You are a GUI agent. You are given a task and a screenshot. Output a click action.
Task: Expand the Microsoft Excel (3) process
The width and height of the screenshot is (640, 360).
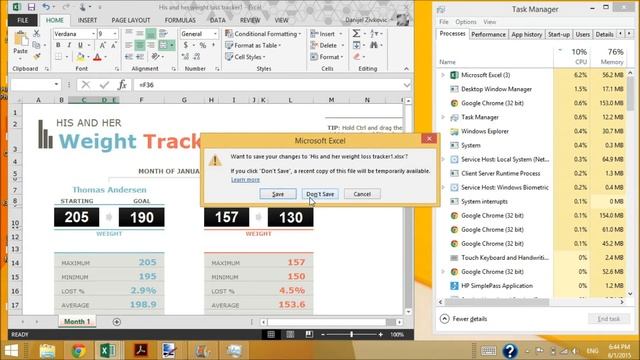point(443,75)
